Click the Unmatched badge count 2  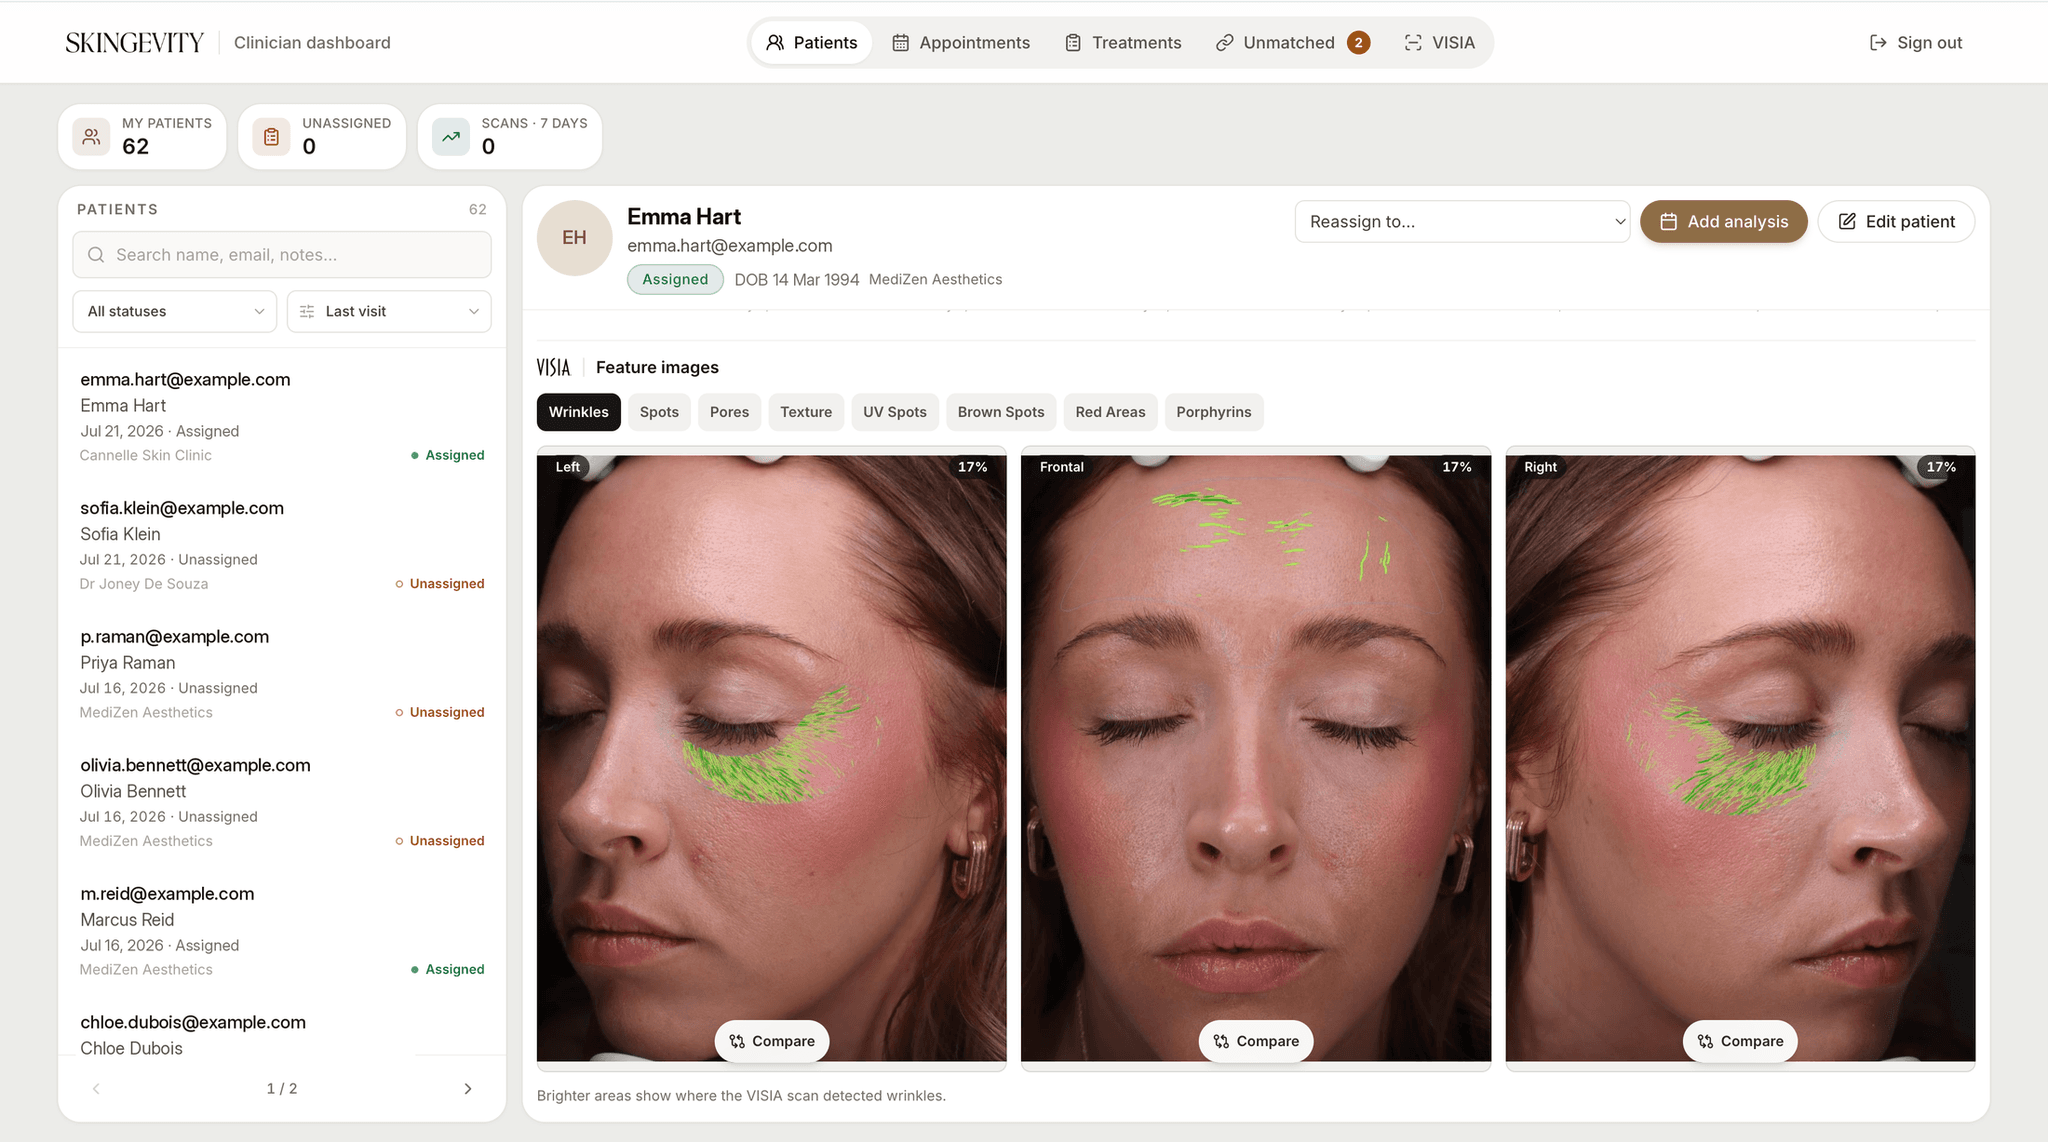(1358, 42)
